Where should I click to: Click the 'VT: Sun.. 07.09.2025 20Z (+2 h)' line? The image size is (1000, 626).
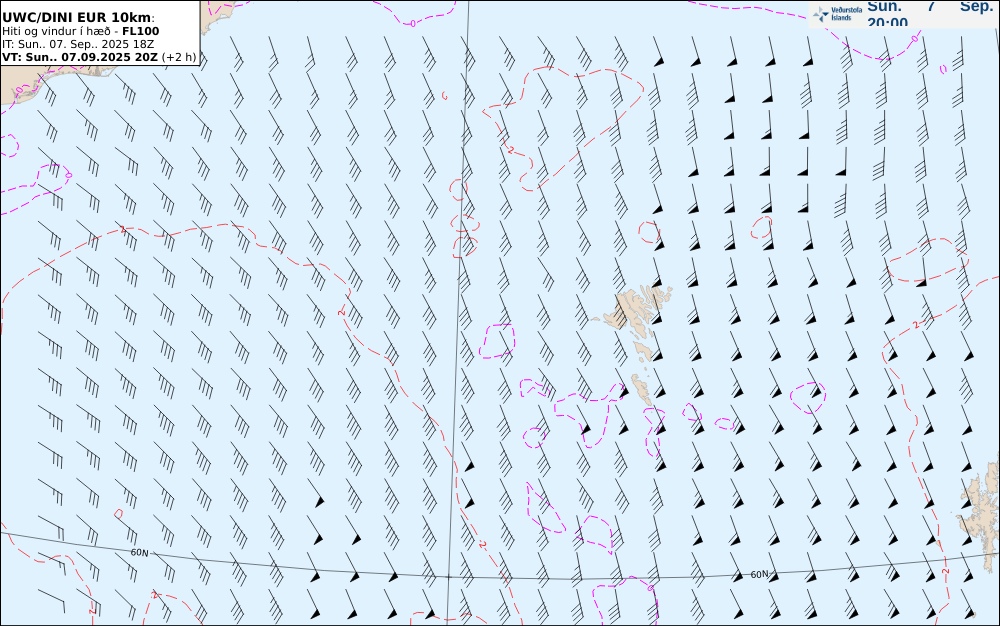tap(99, 57)
